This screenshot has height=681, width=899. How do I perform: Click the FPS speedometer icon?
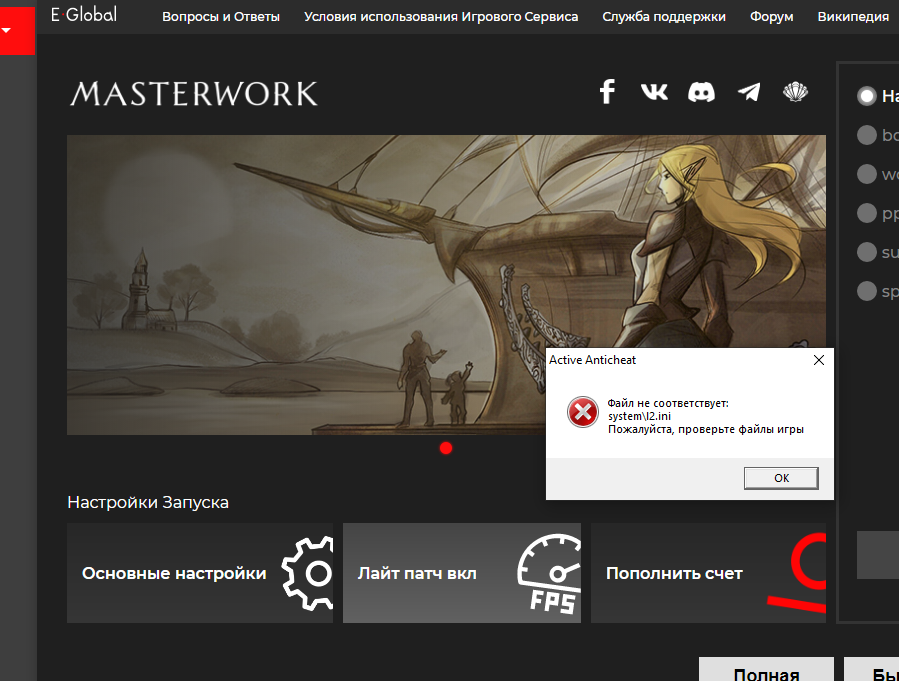click(548, 575)
